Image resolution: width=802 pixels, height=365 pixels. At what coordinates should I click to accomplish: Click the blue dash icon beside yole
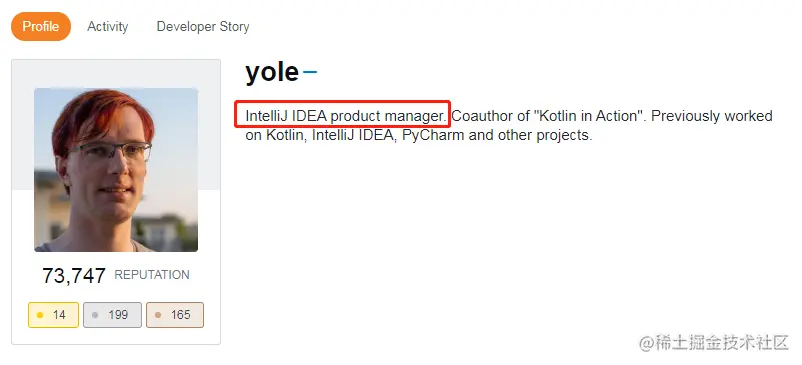pos(310,72)
